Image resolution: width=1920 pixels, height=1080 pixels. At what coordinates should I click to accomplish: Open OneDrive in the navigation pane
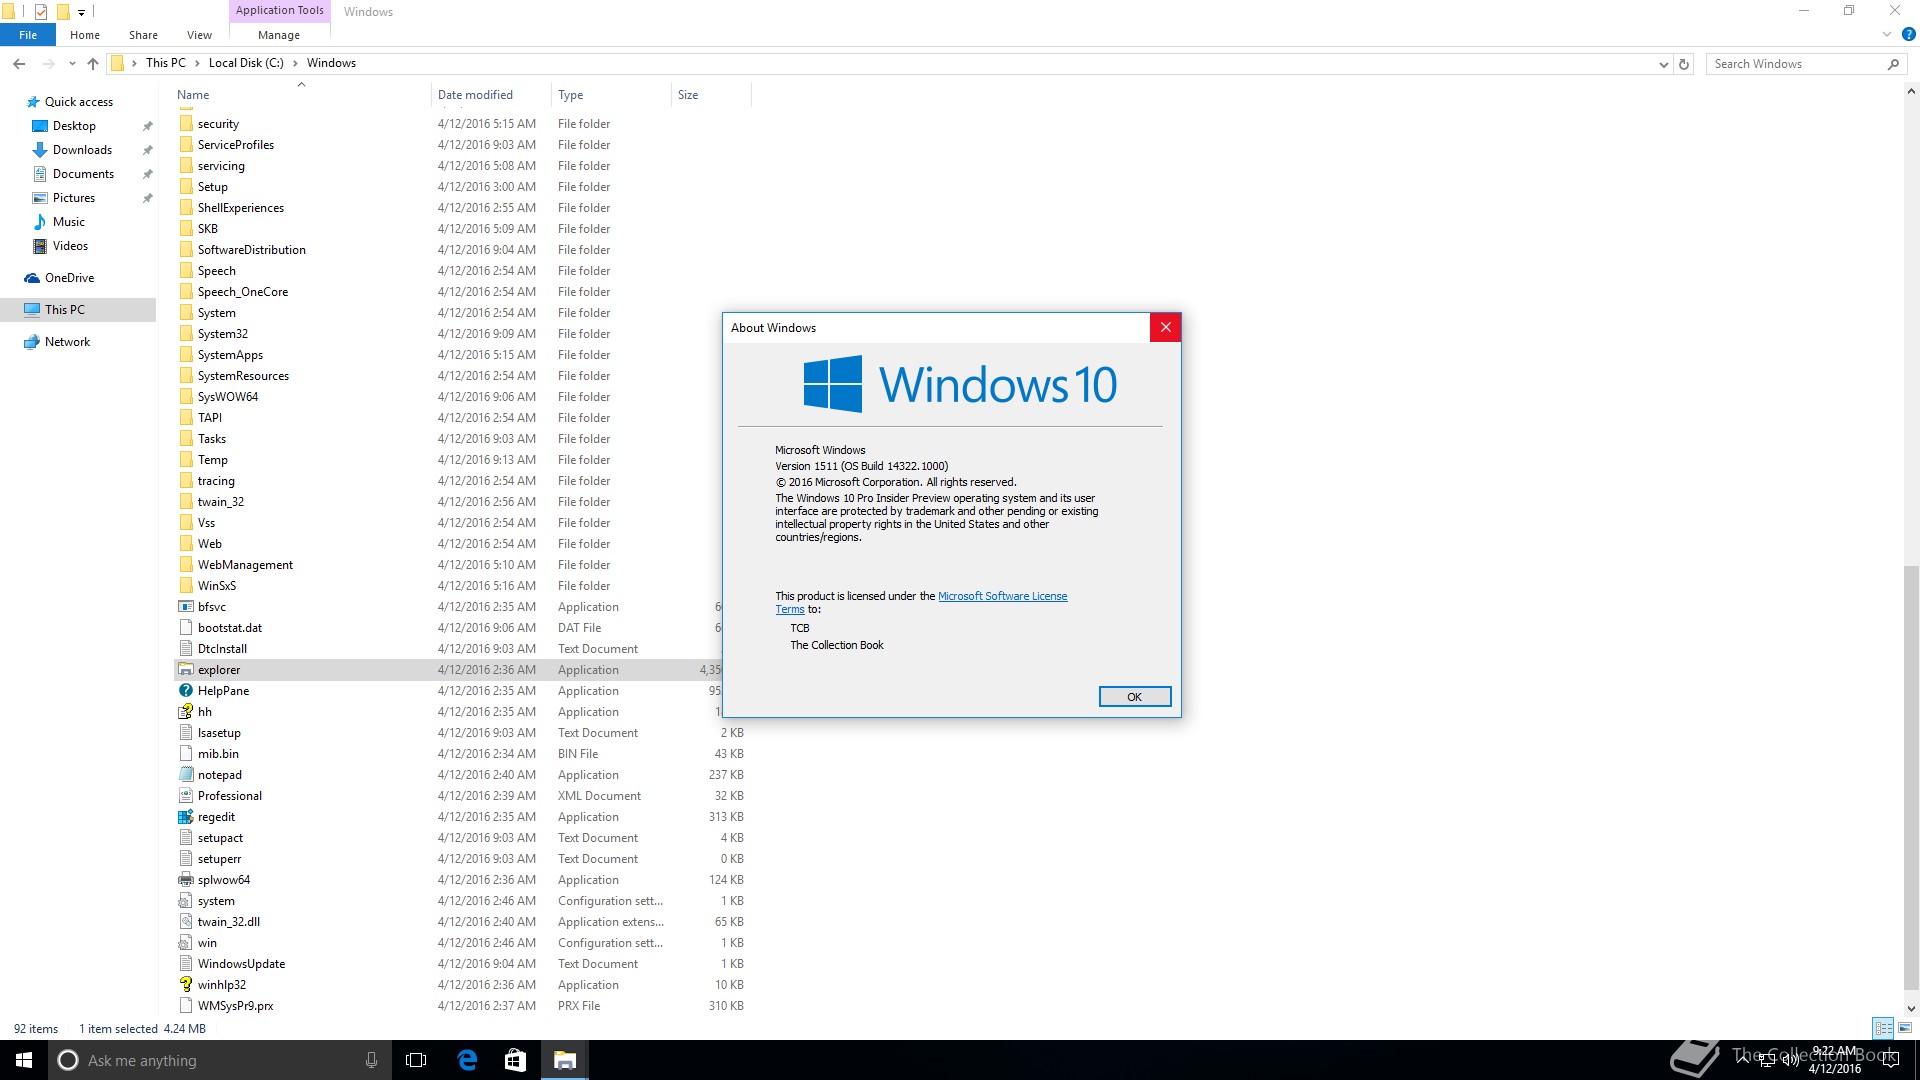(69, 278)
